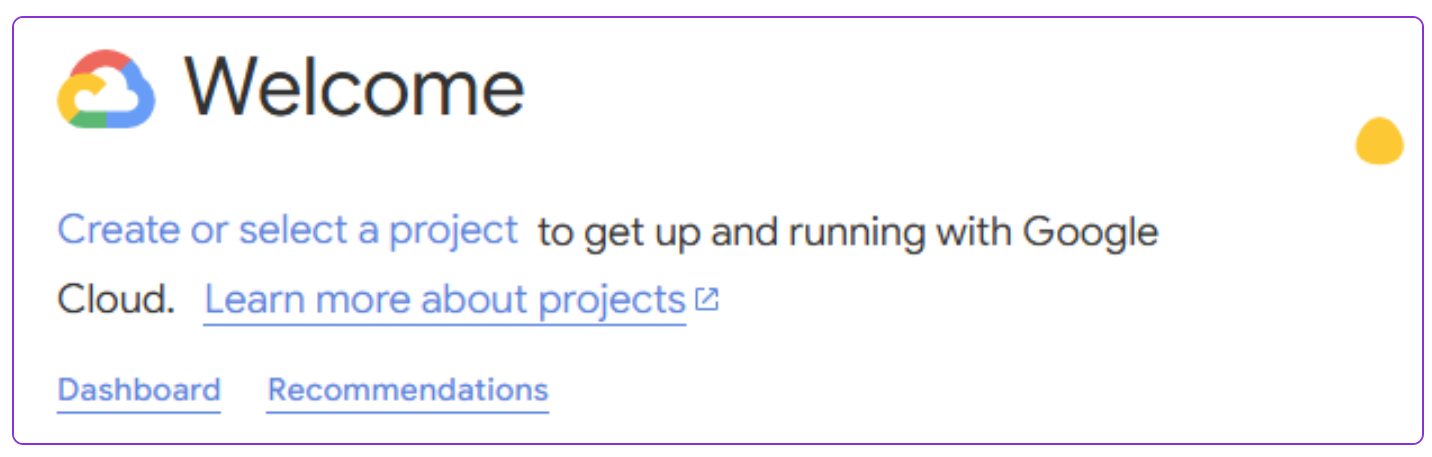
Task: Follow the Learn more about projects link
Action: (445, 299)
